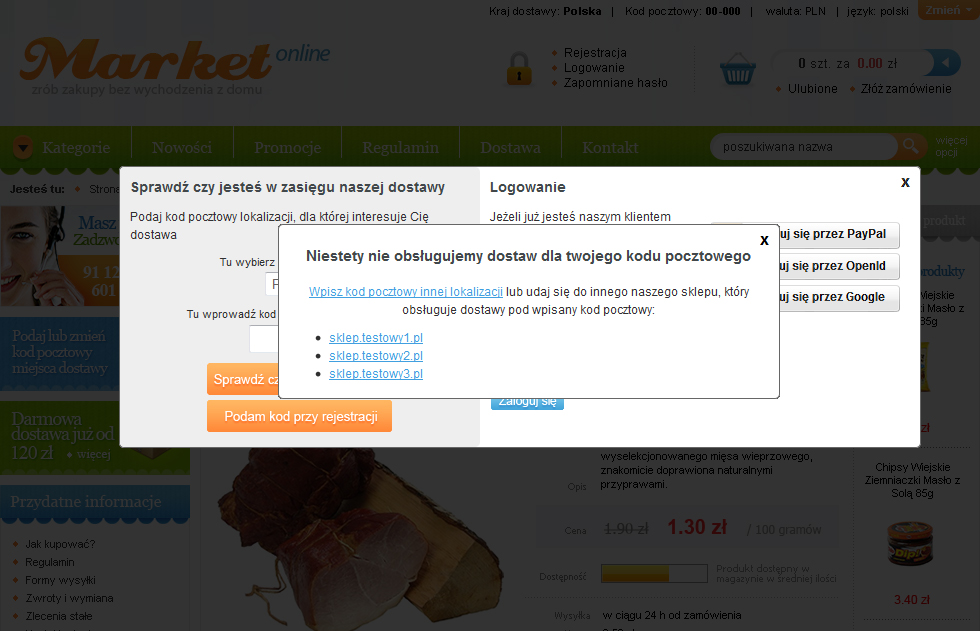Click the product availability bar
This screenshot has height=631, width=980.
tap(654, 574)
